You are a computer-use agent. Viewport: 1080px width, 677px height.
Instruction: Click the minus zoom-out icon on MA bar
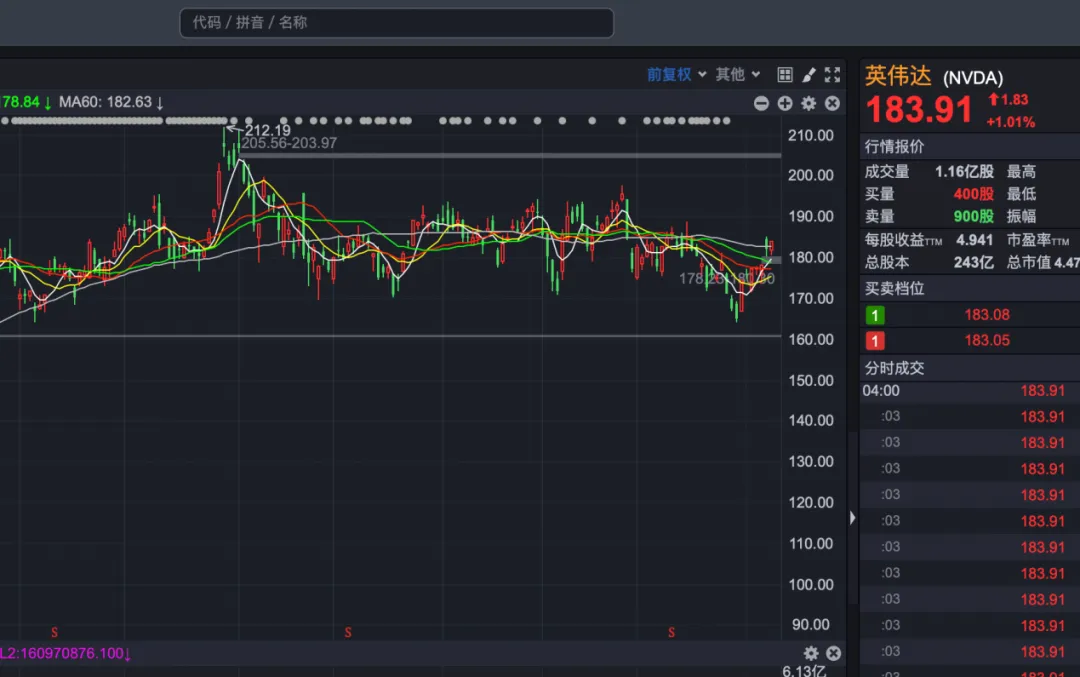pyautogui.click(x=761, y=103)
